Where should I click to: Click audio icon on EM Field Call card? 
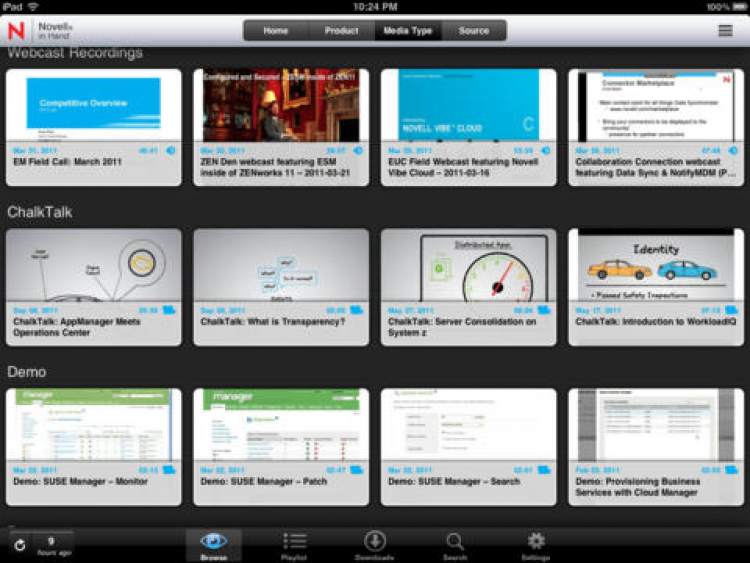(x=171, y=151)
